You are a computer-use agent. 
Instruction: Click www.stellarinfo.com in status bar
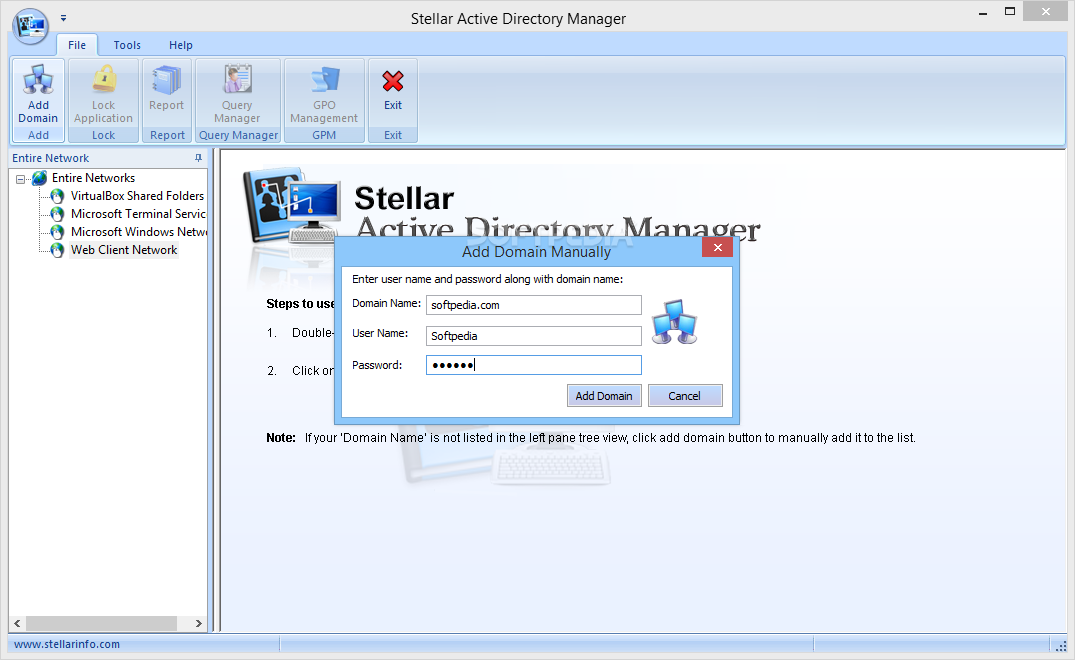point(67,644)
